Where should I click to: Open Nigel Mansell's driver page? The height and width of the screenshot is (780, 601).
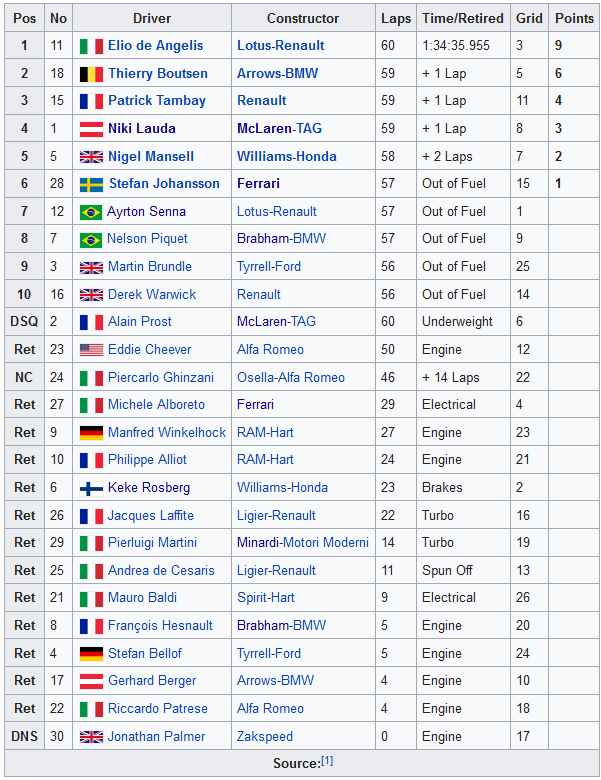click(x=151, y=156)
